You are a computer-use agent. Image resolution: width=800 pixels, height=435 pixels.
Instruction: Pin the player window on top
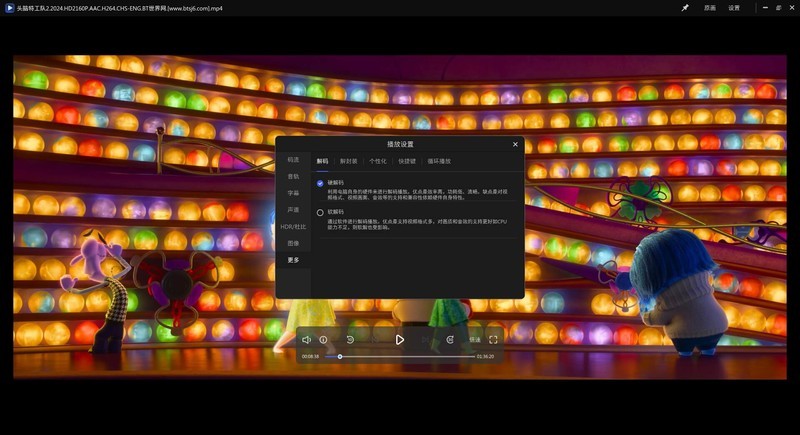[685, 8]
